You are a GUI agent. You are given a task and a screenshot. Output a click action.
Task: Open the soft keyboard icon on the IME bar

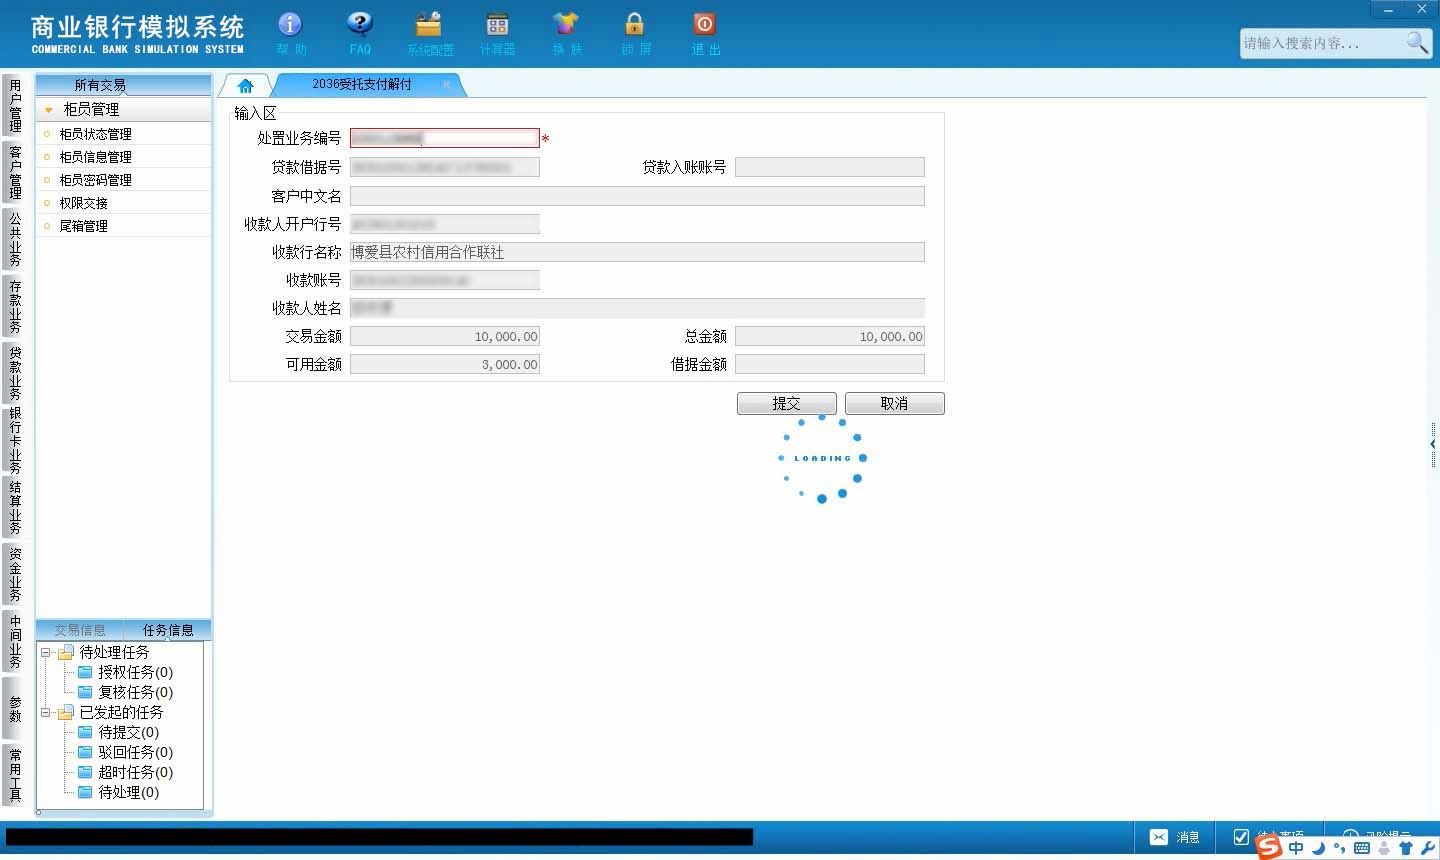click(1362, 848)
